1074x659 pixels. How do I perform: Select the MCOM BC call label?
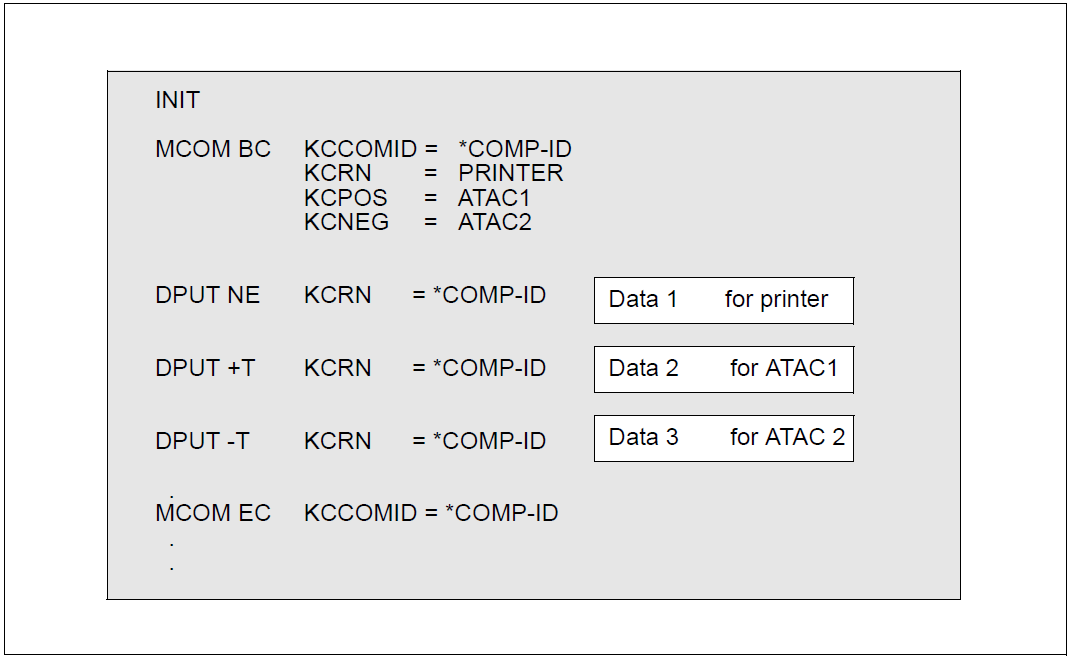point(213,149)
